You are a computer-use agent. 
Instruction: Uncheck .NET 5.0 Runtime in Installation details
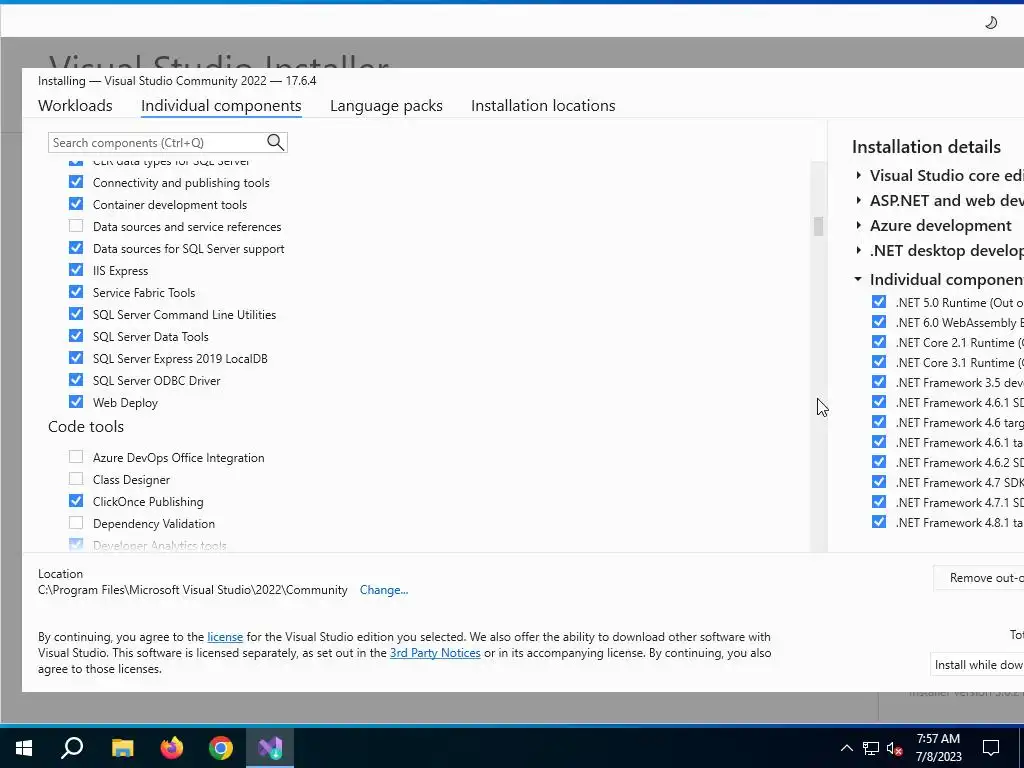click(879, 302)
